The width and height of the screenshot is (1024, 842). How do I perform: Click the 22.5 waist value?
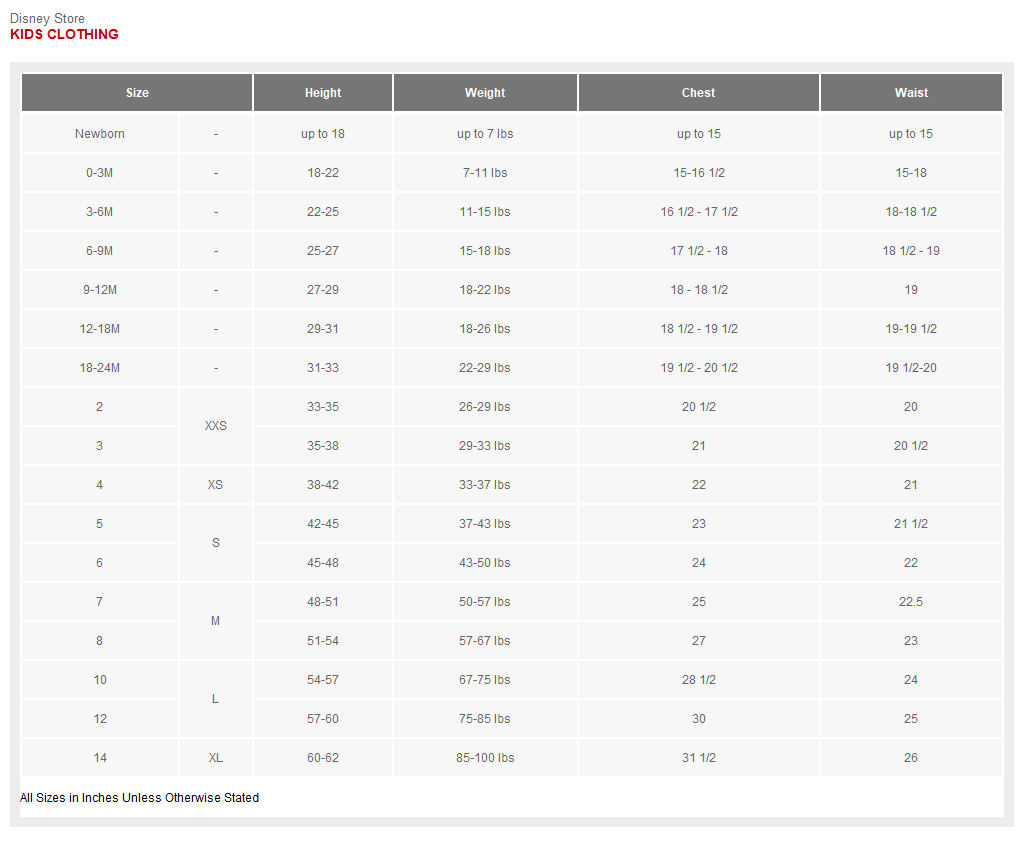point(911,602)
